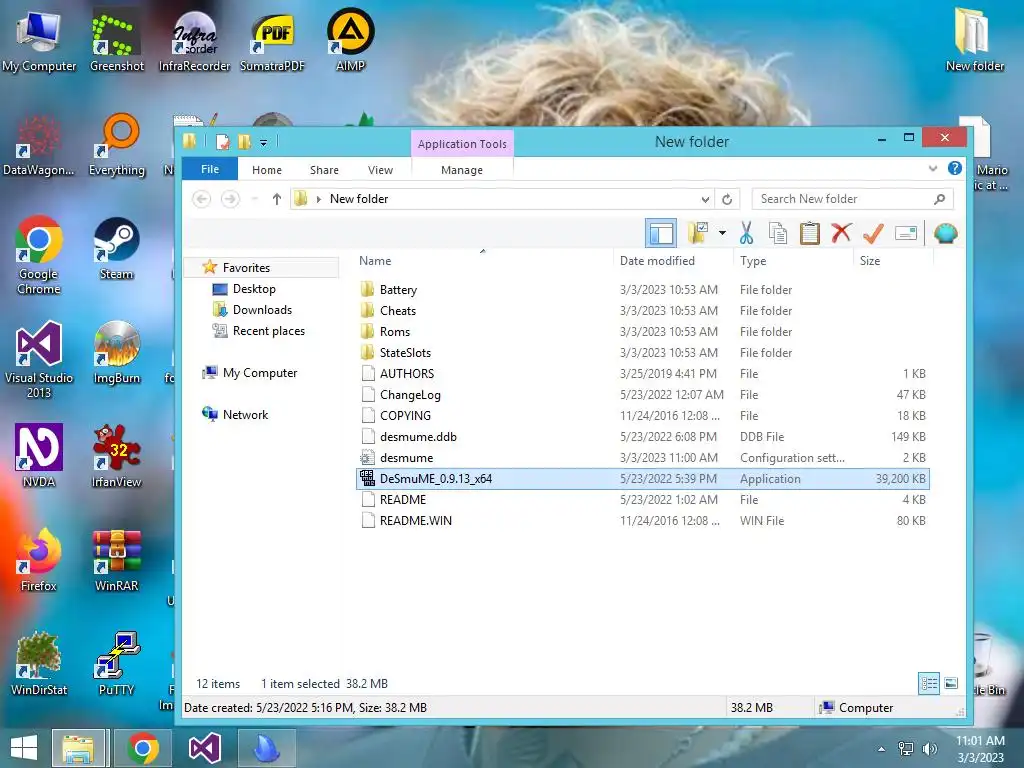Select the desmume.ddb file
The image size is (1024, 768).
point(418,436)
